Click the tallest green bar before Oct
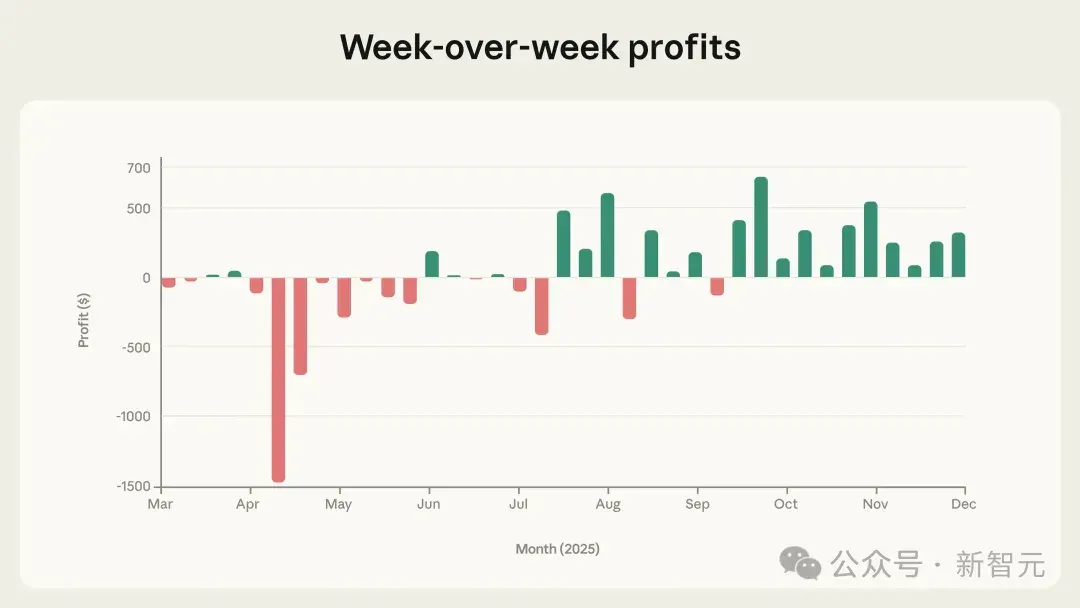1080x608 pixels. pyautogui.click(x=761, y=227)
